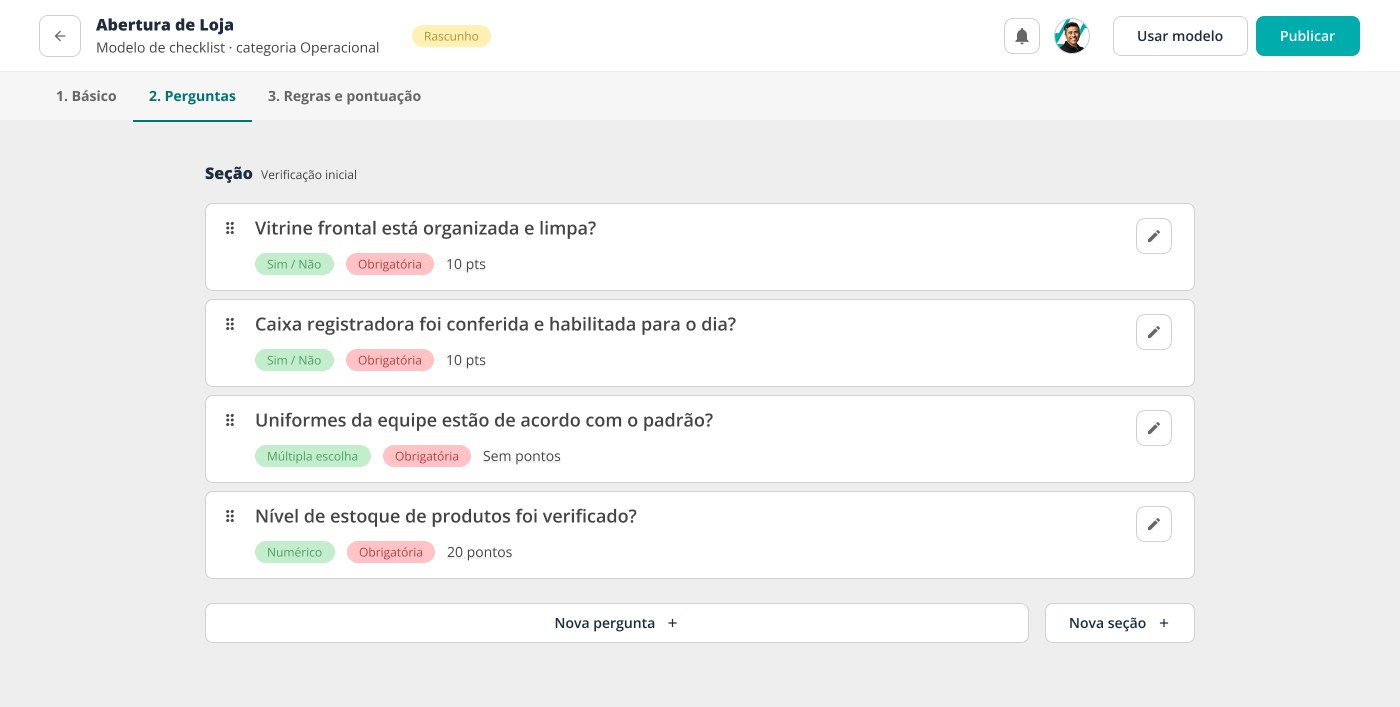
Task: Click Obrigatória tag on Vitrine frontal question
Action: (390, 264)
